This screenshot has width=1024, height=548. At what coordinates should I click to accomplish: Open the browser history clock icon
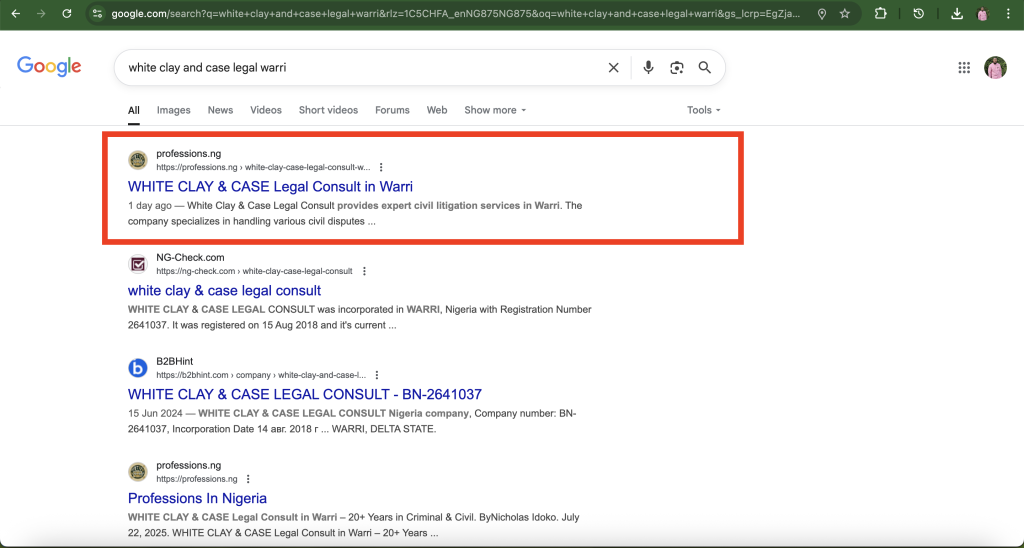[918, 13]
